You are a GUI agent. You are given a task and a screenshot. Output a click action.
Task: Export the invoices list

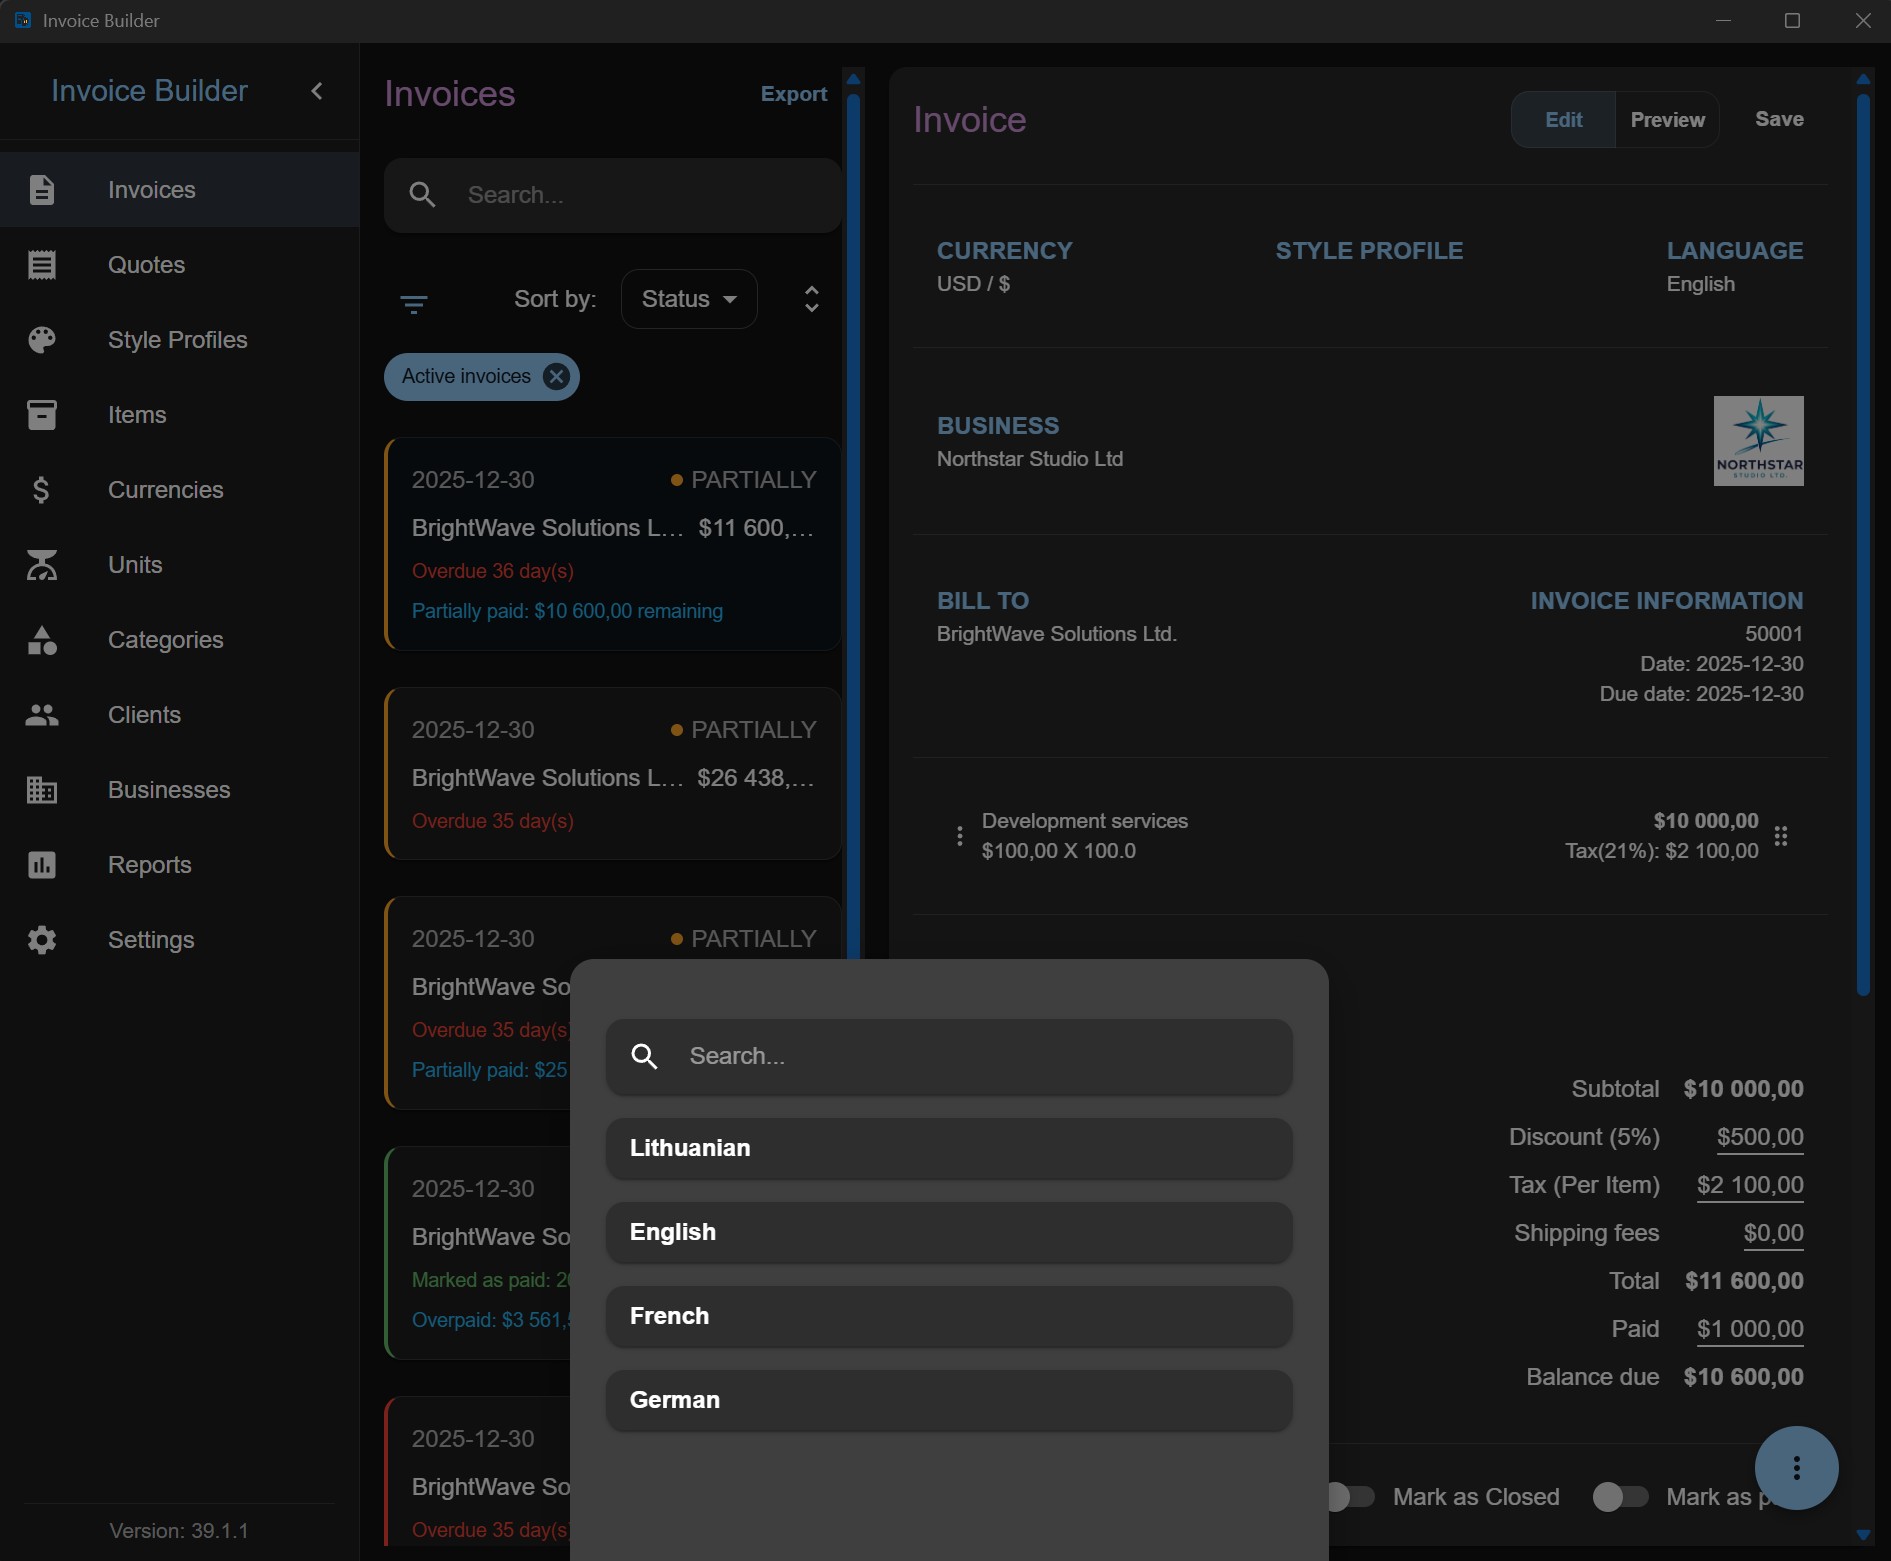tap(794, 94)
